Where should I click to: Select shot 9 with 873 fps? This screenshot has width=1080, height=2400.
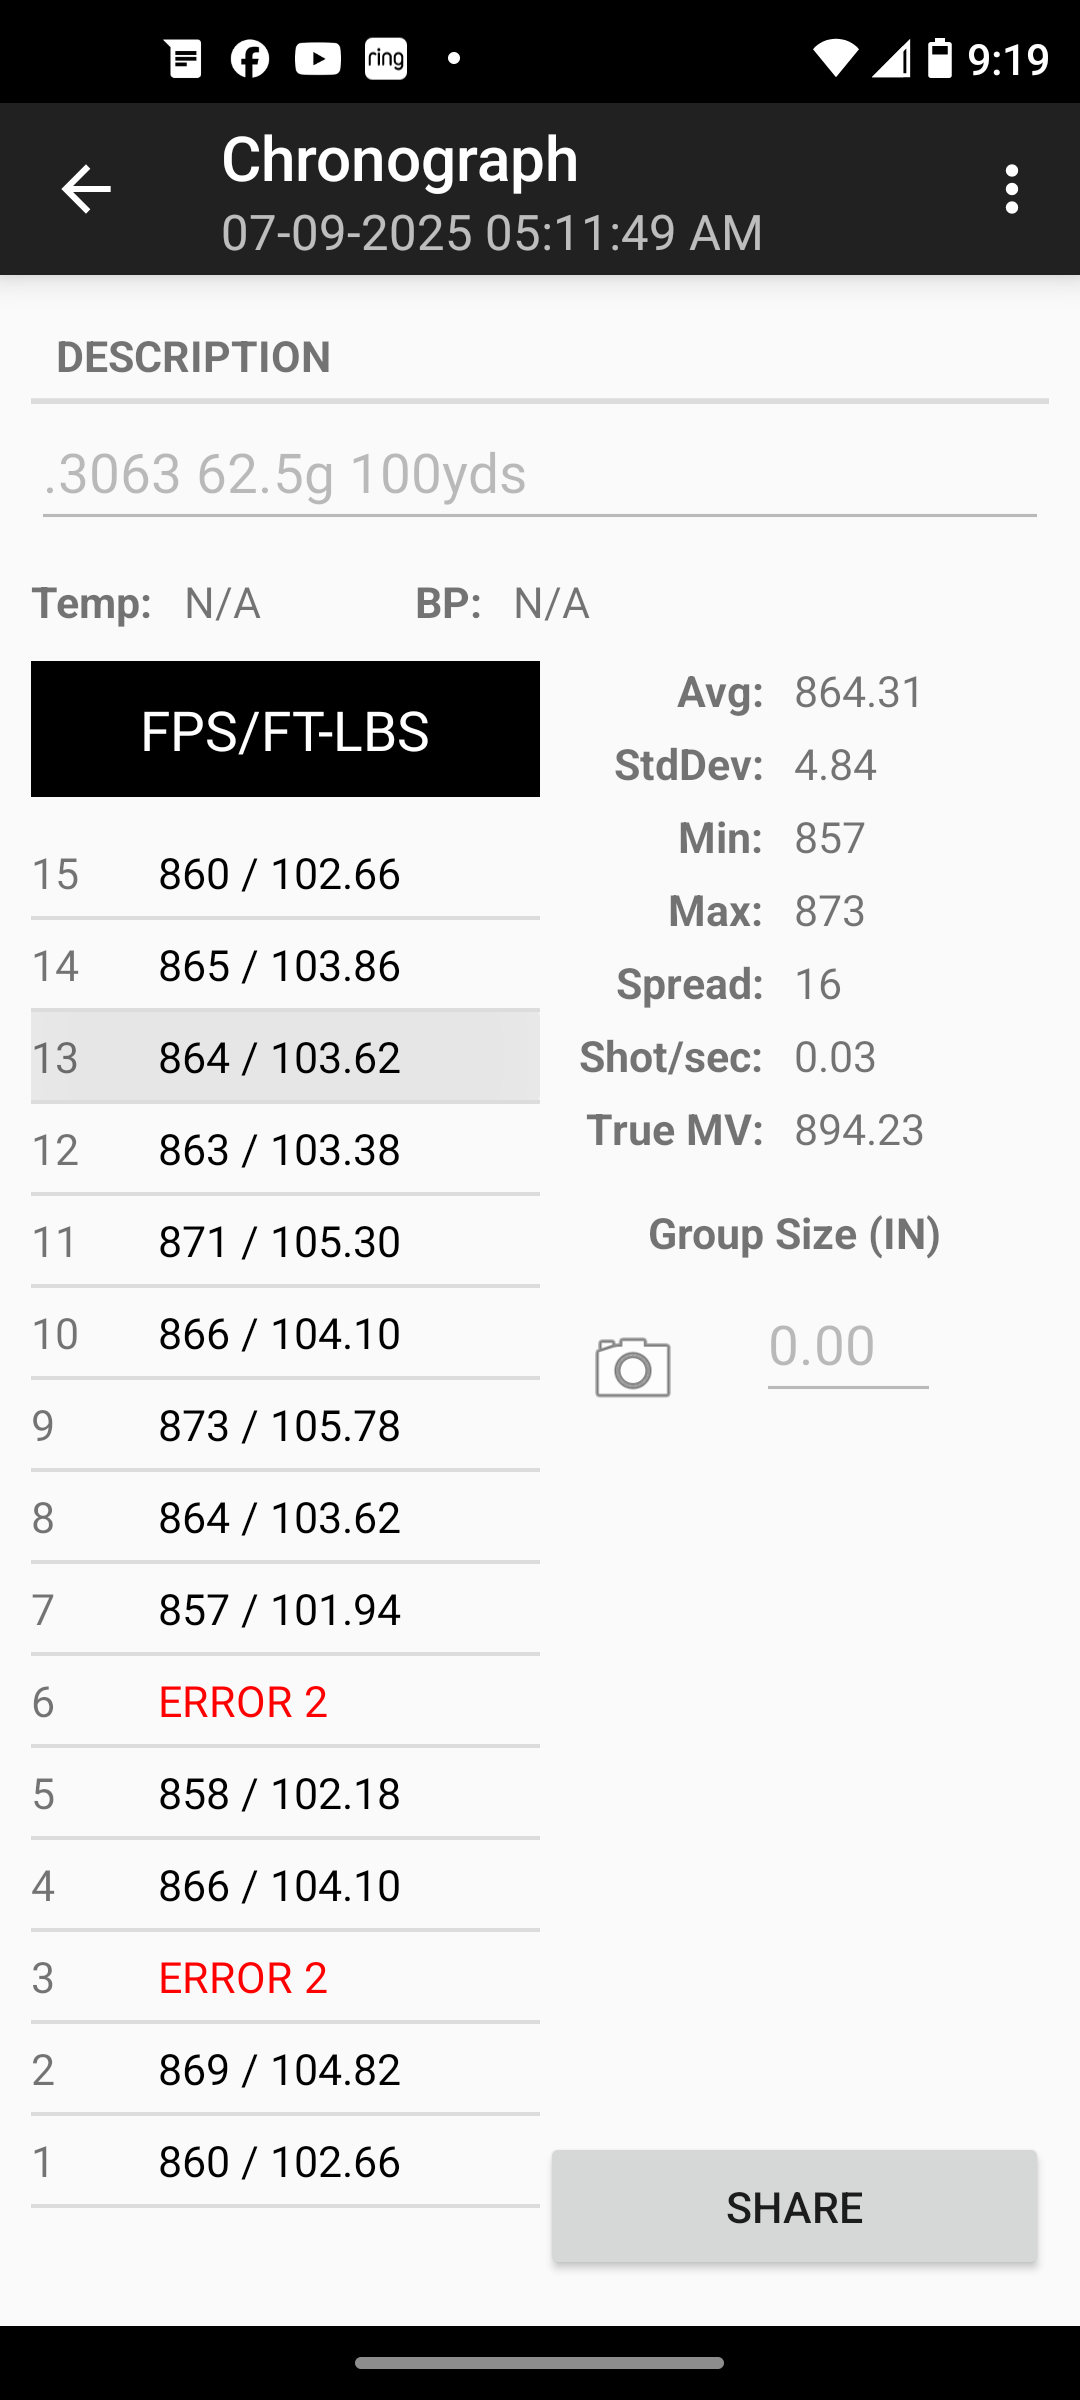pyautogui.click(x=285, y=1425)
